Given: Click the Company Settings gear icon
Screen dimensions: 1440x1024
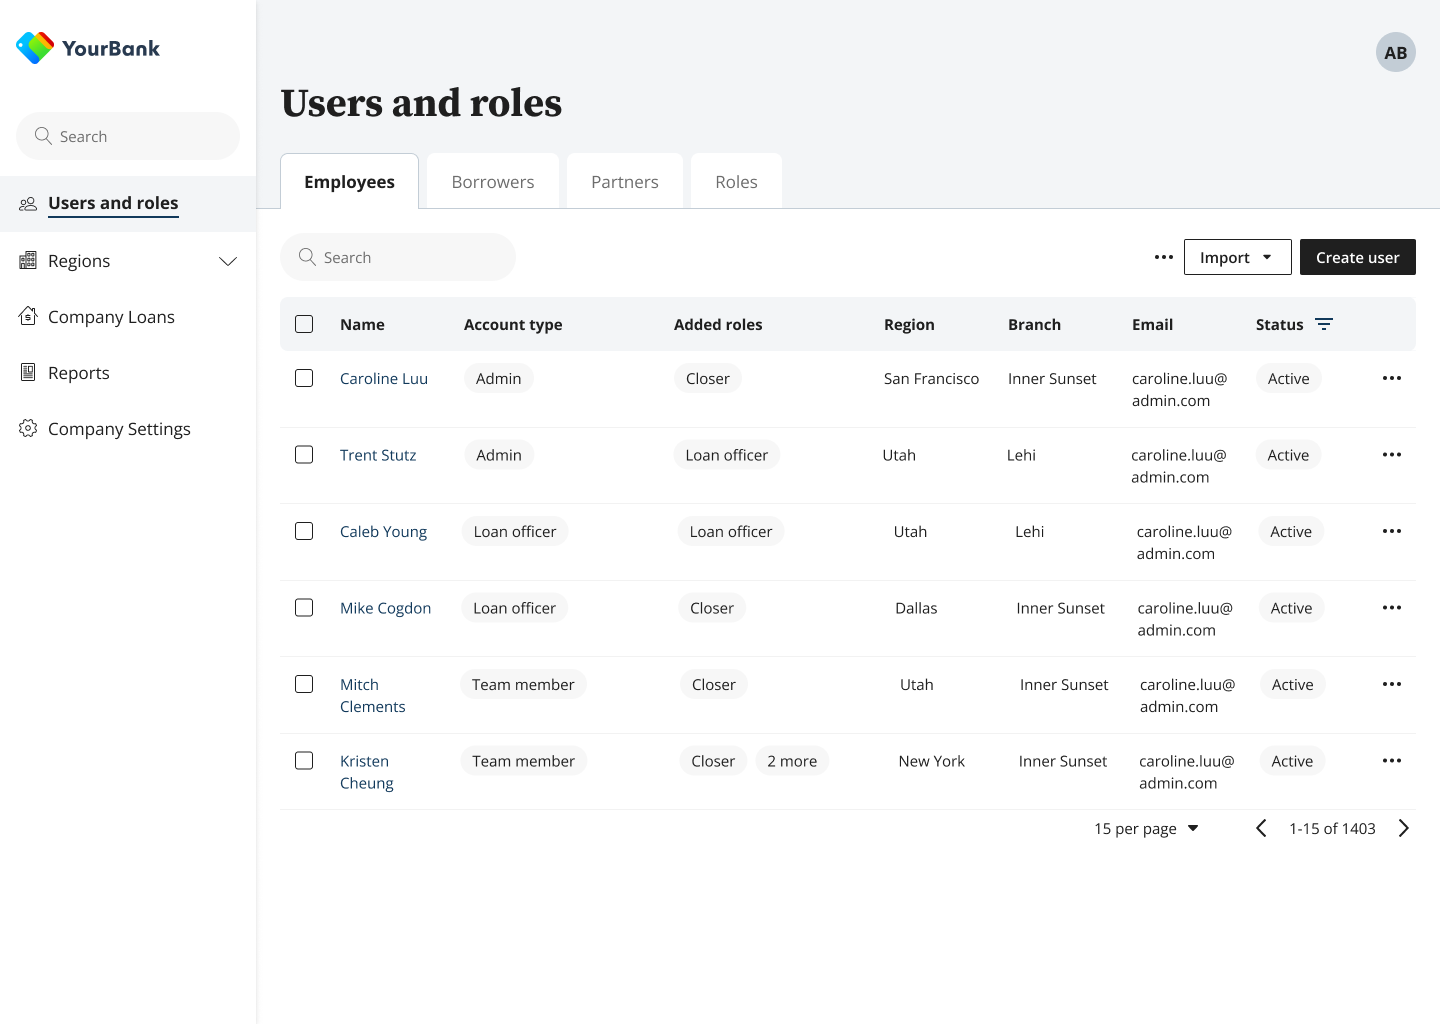Looking at the screenshot, I should click(x=28, y=428).
